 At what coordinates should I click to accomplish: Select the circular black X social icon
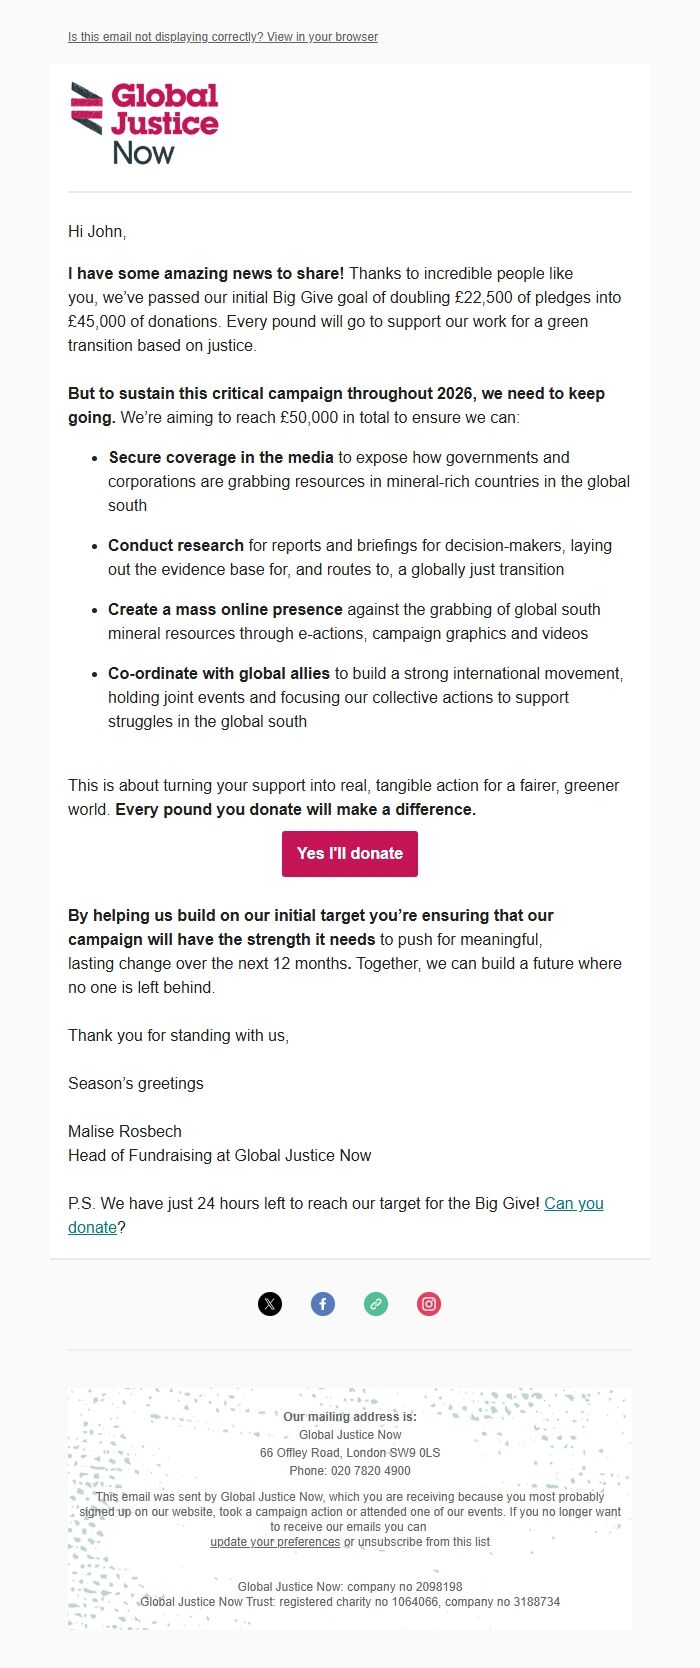pyautogui.click(x=269, y=1304)
